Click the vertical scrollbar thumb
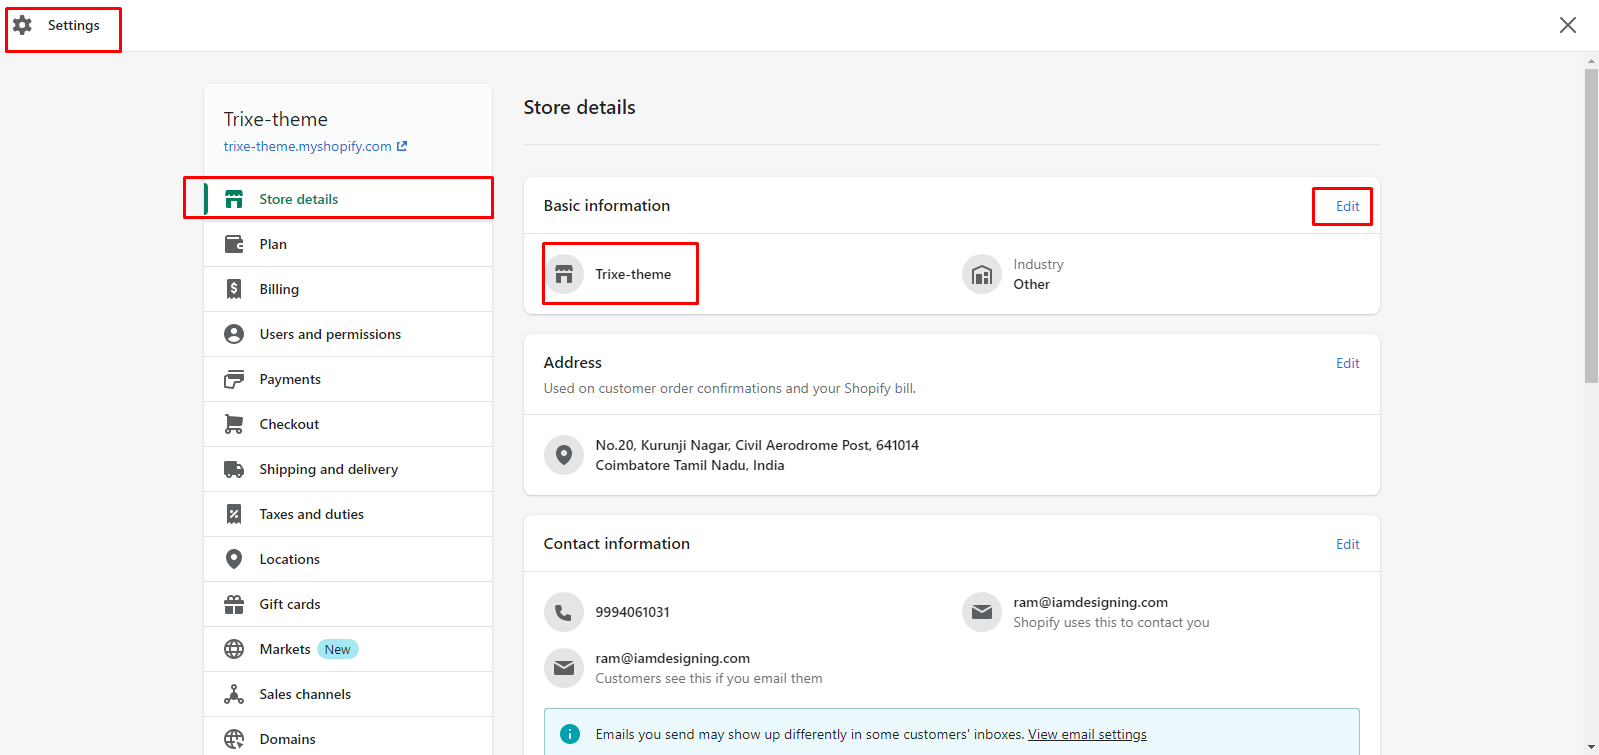Viewport: 1599px width, 755px height. coord(1591,225)
